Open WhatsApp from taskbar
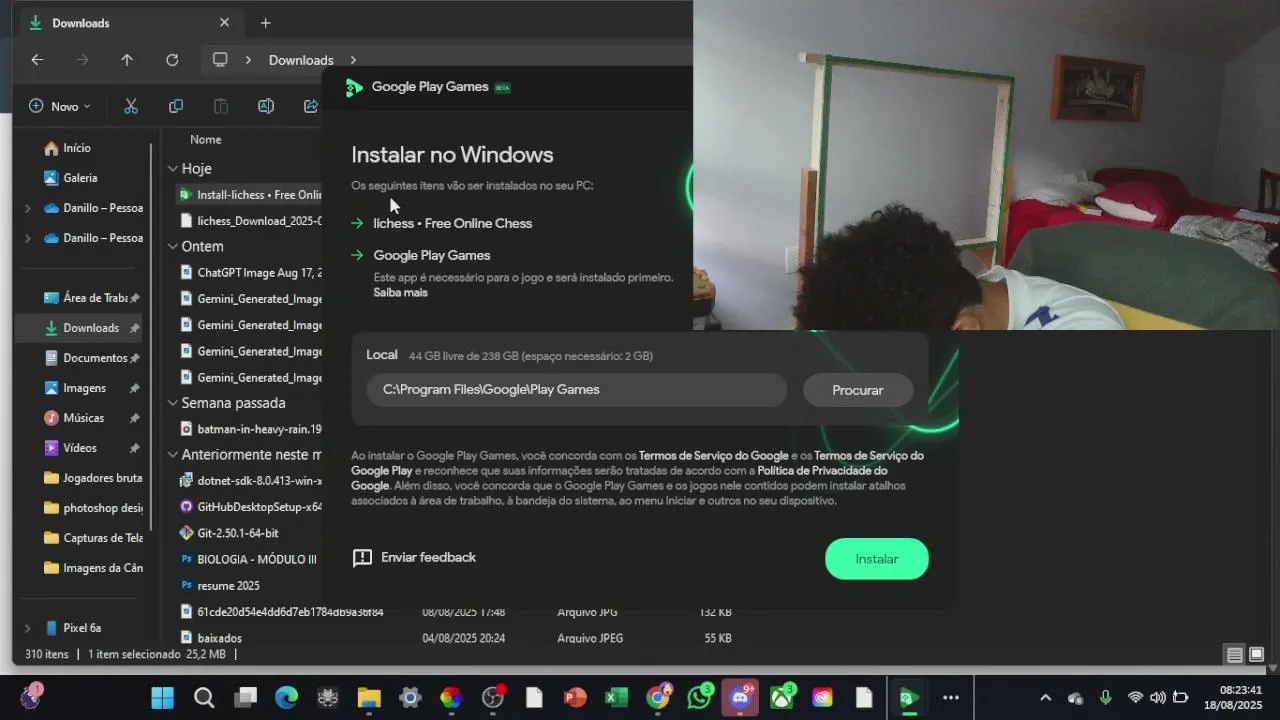 pyautogui.click(x=699, y=697)
